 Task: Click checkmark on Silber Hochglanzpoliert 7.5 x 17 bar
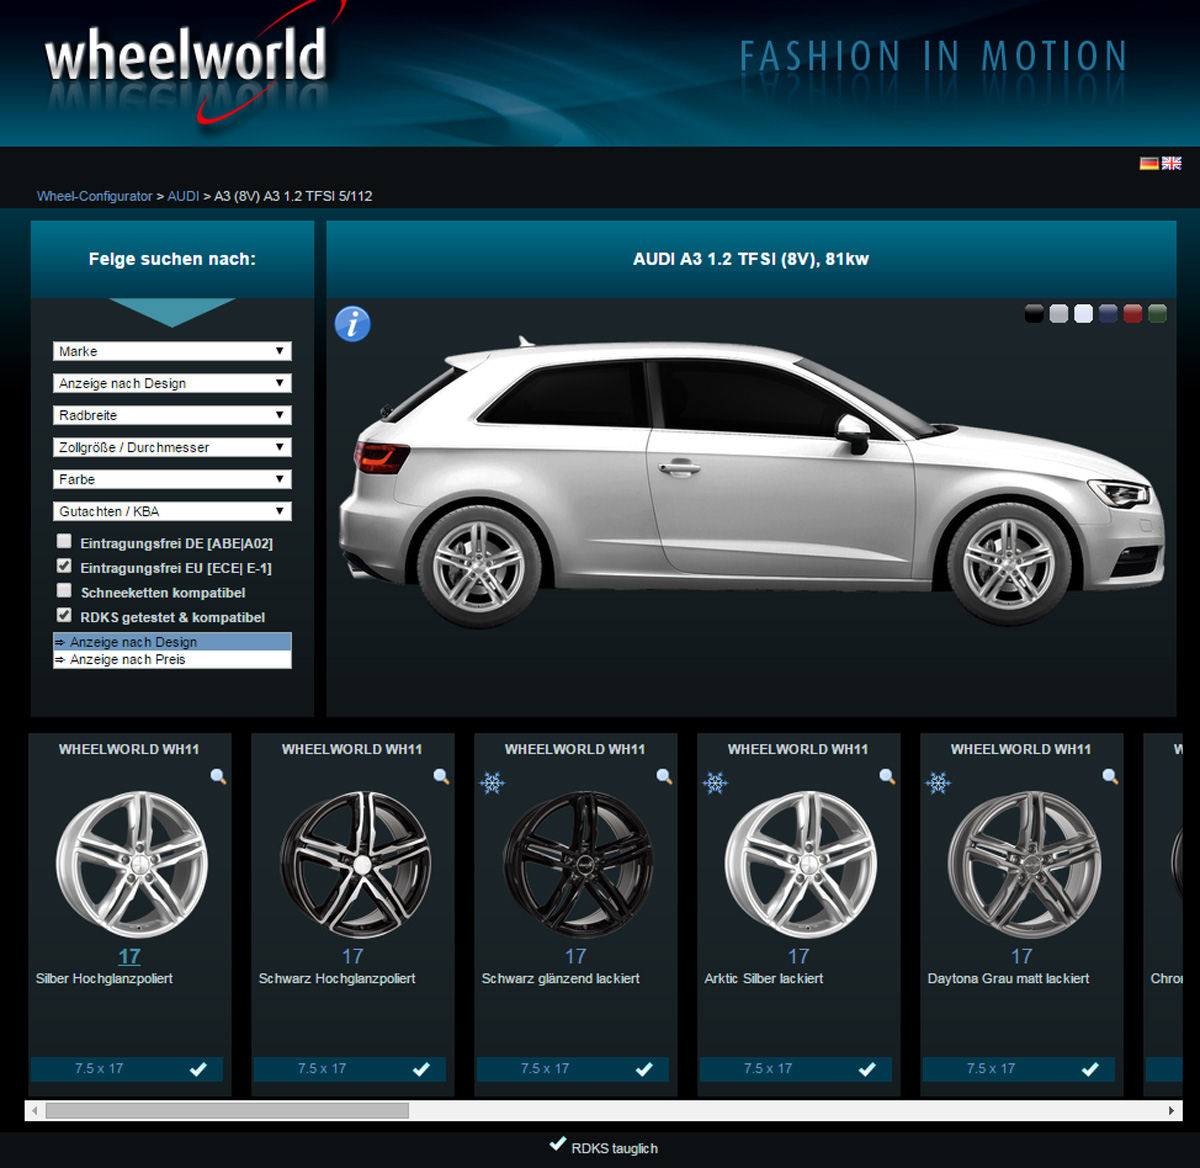click(x=198, y=1069)
